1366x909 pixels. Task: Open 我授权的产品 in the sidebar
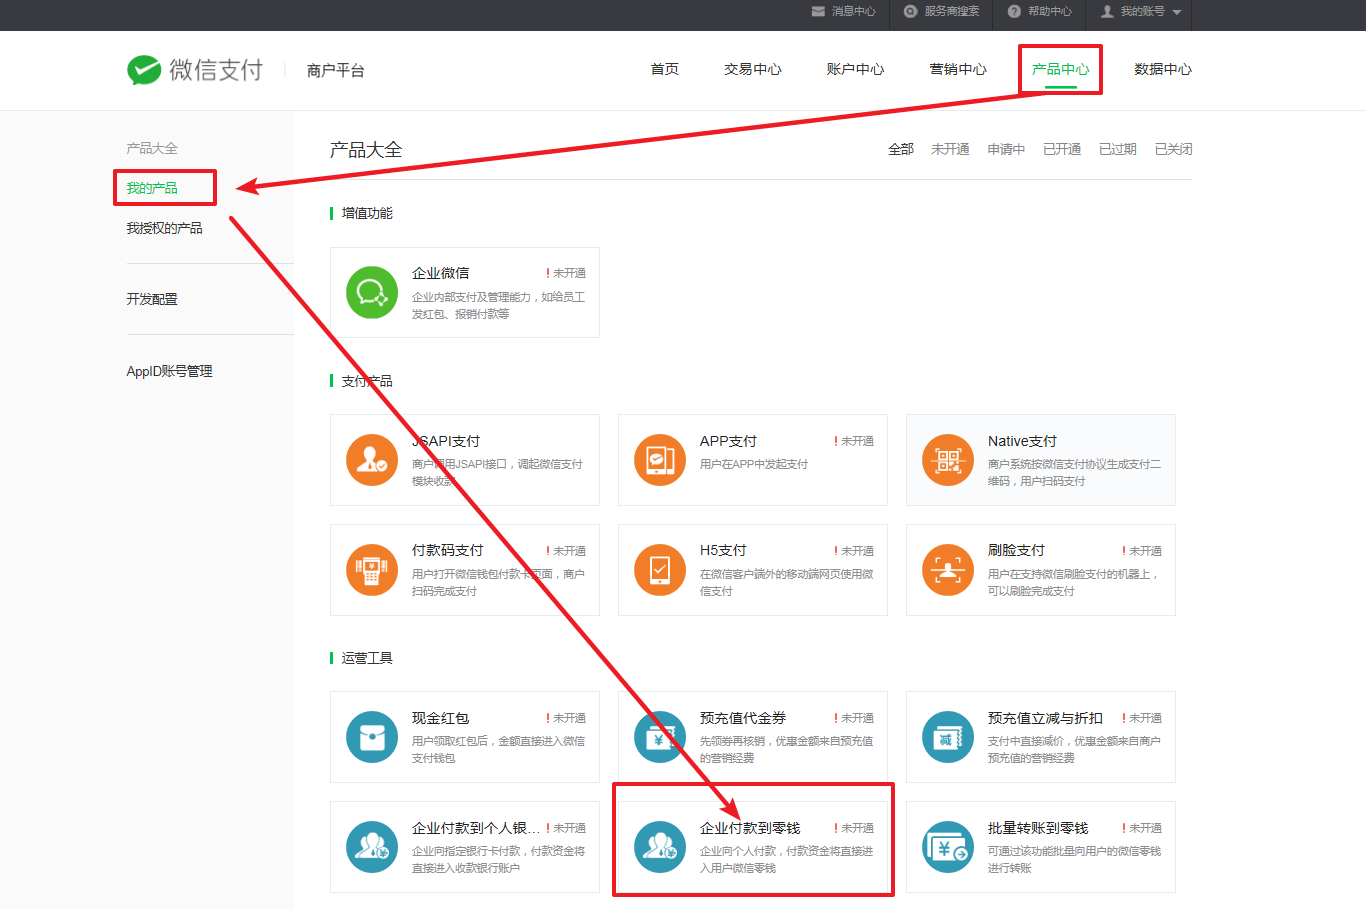[x=164, y=228]
